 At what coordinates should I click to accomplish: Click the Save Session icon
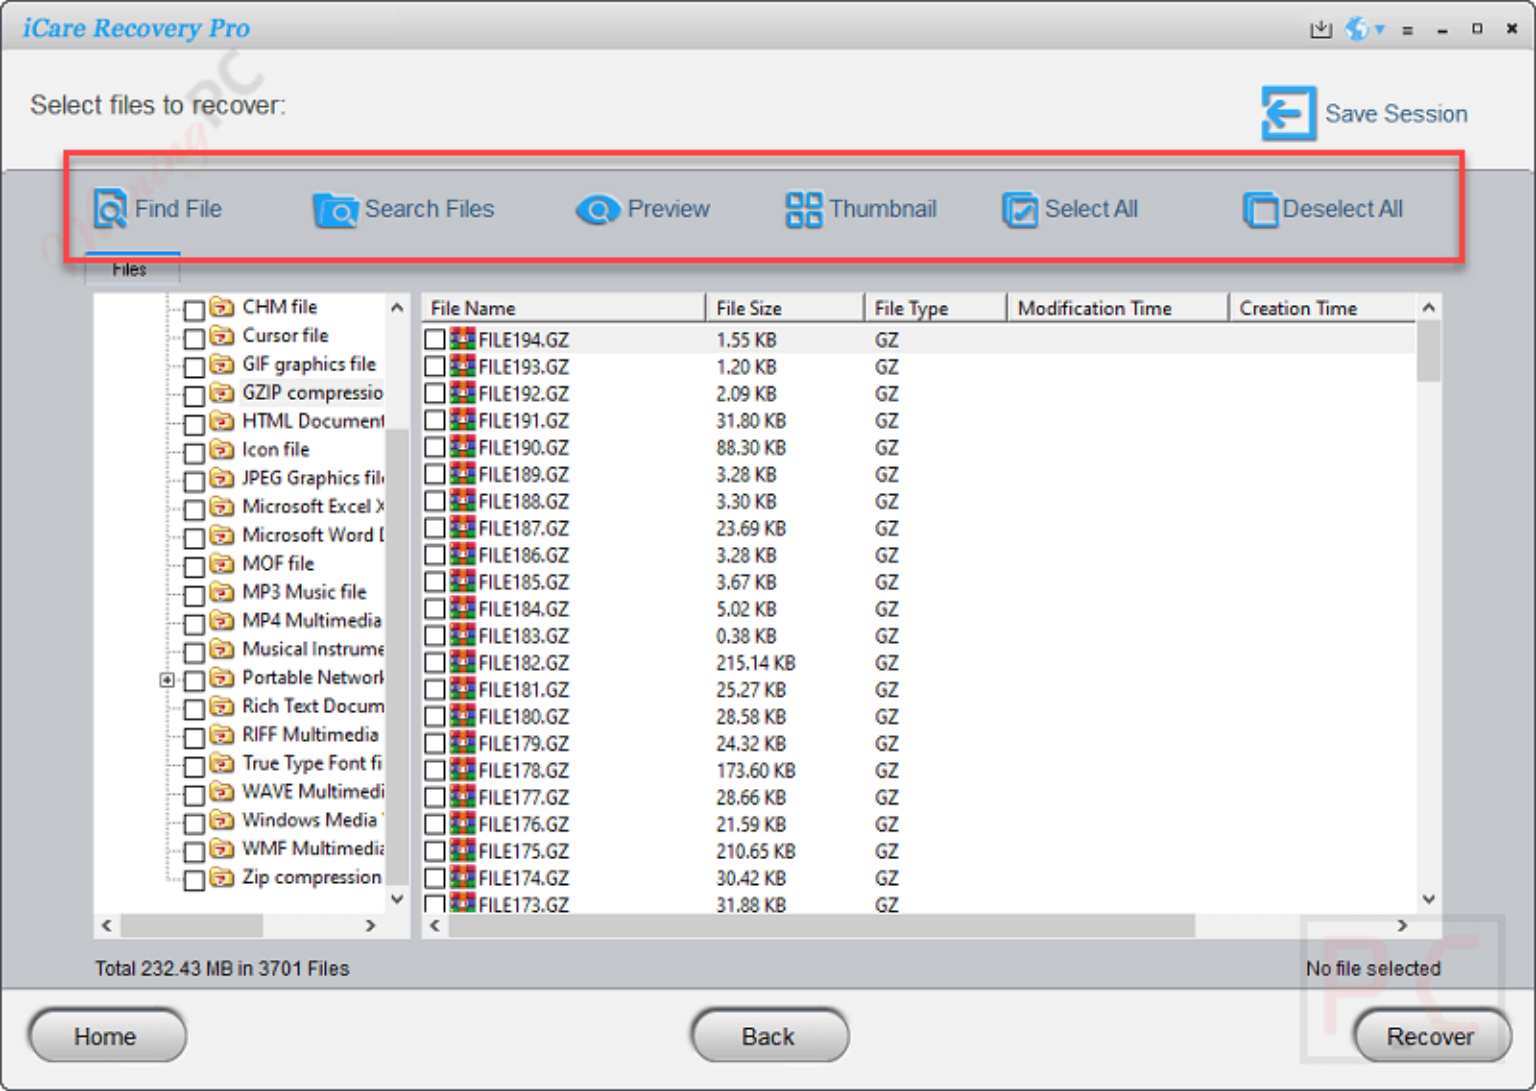[x=1288, y=113]
